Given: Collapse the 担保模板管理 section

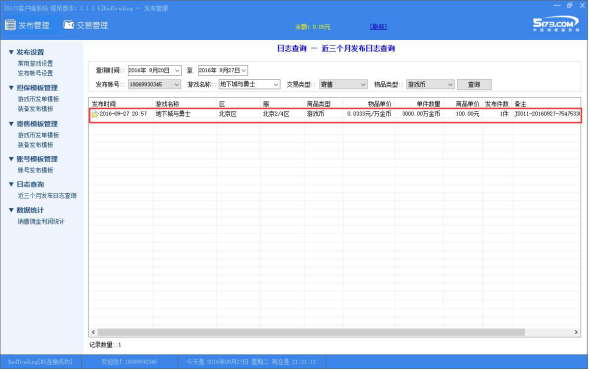Looking at the screenshot, I should tap(11, 88).
